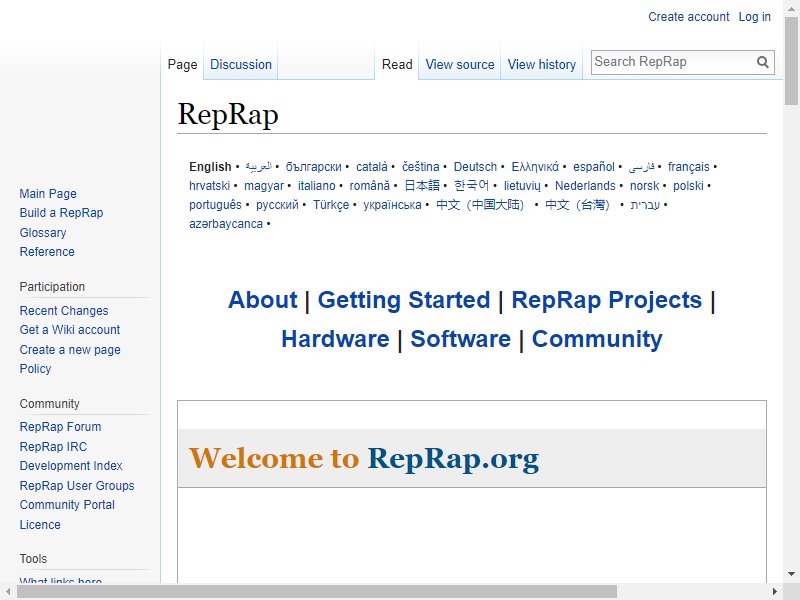The image size is (800, 600).
Task: Click the search magnifier icon
Action: [x=762, y=62]
